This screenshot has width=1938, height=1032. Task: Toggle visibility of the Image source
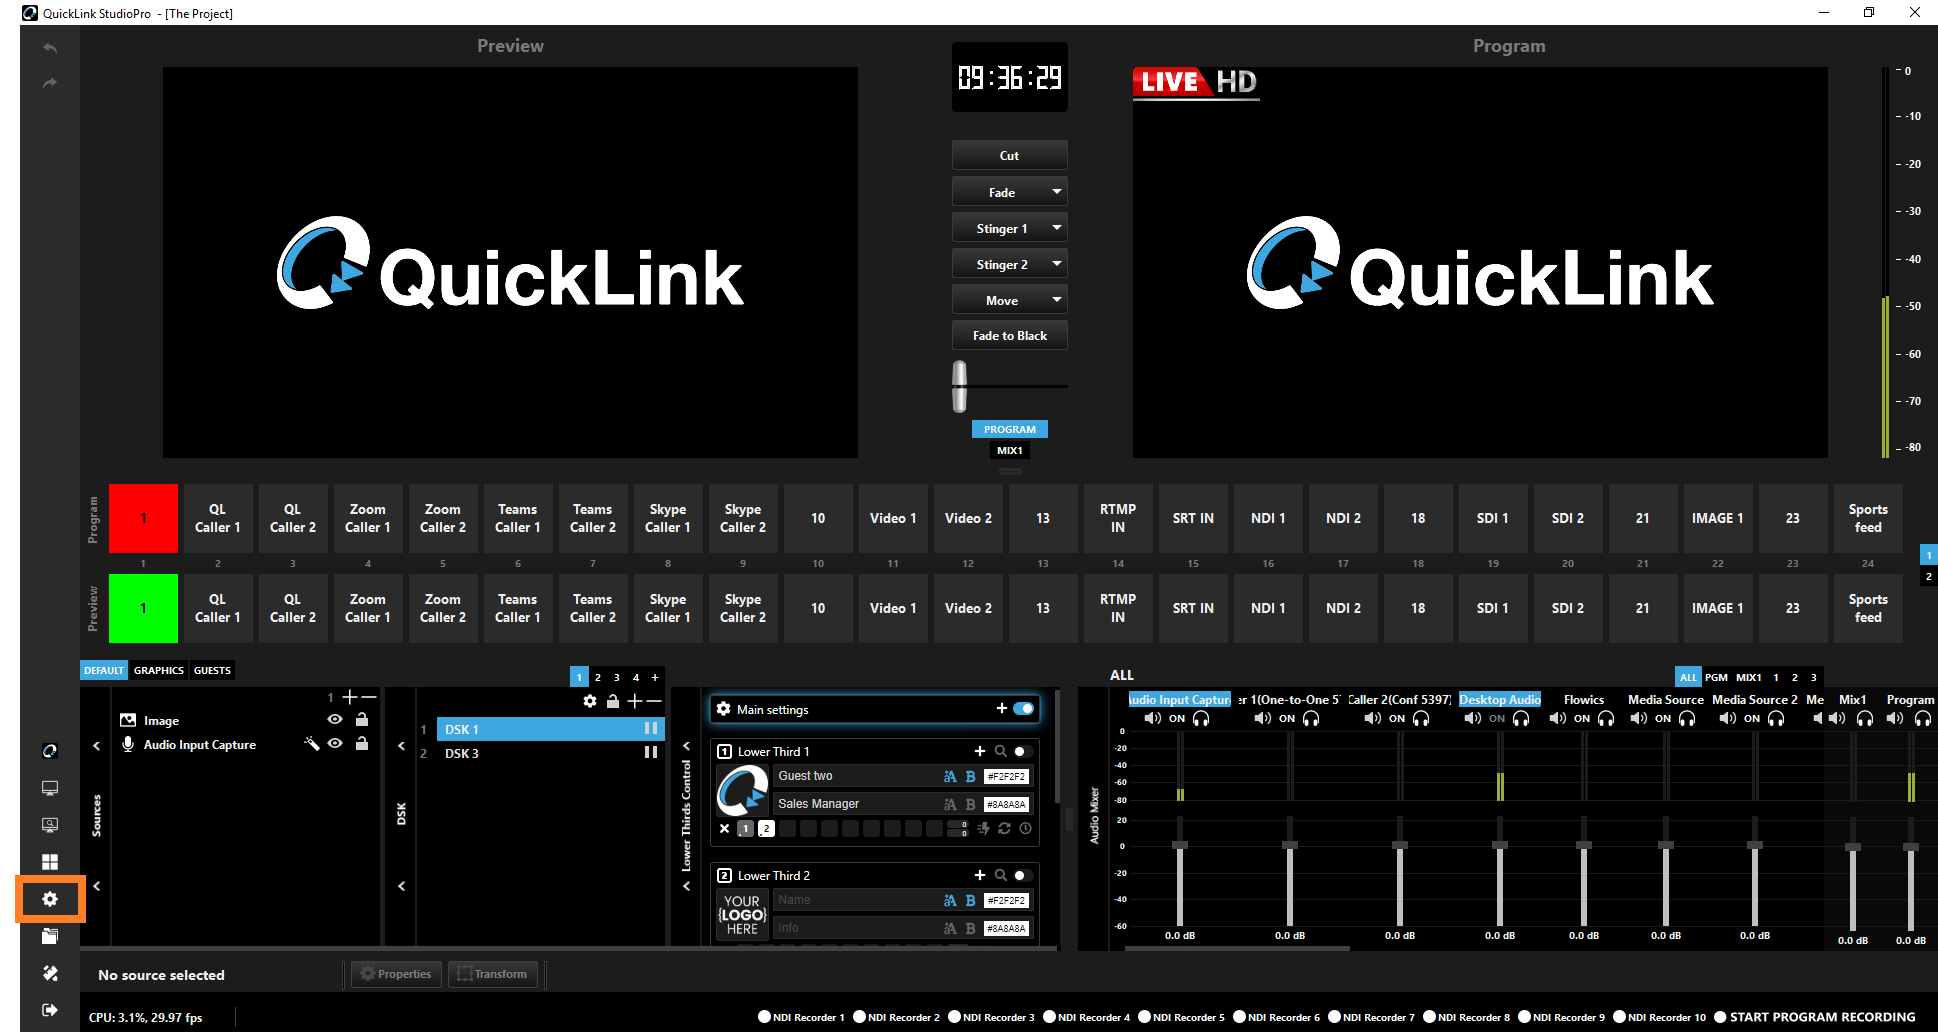click(x=335, y=719)
